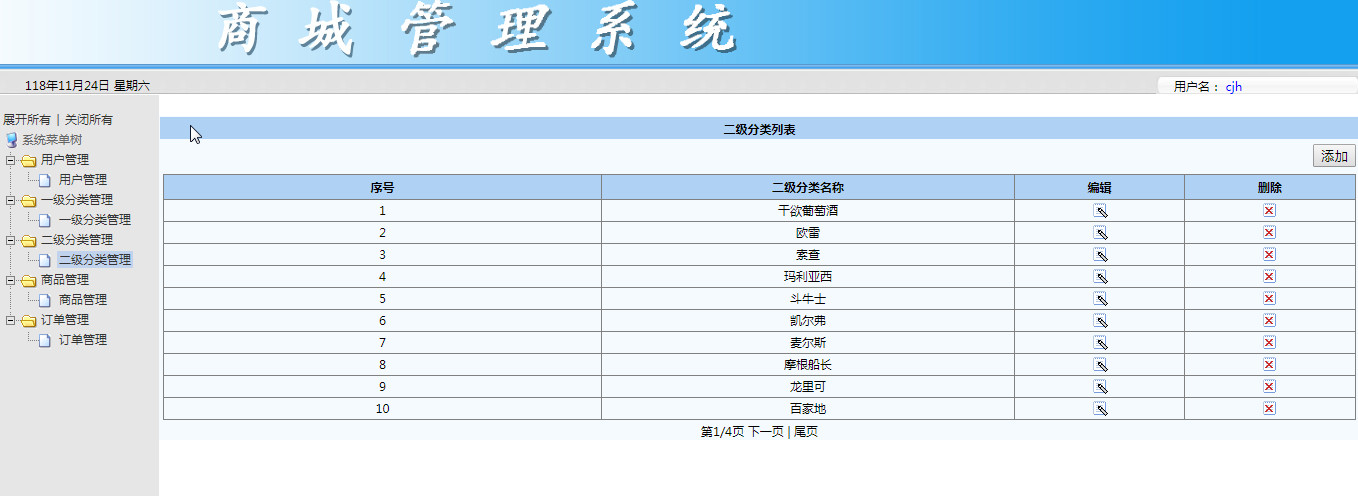This screenshot has height=496, width=1358.
Task: Delete the 凯尔弗 row using red X
Action: pyautogui.click(x=1269, y=321)
